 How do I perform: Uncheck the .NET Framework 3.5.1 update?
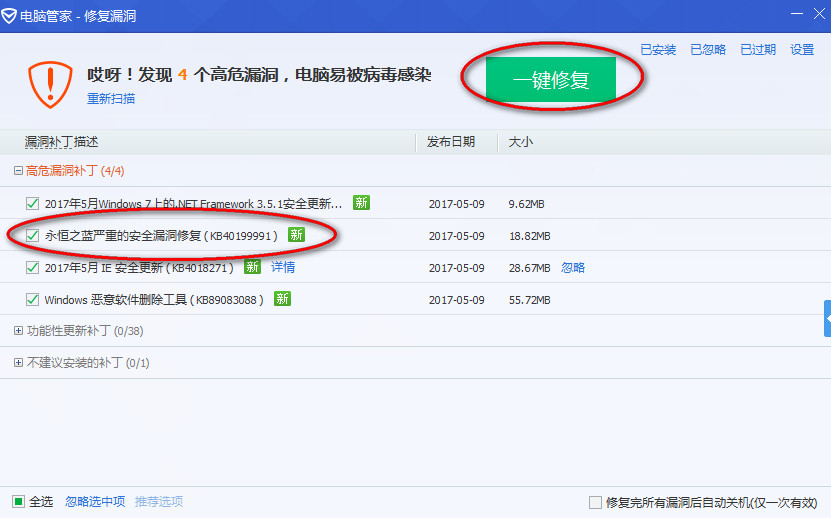click(x=32, y=204)
